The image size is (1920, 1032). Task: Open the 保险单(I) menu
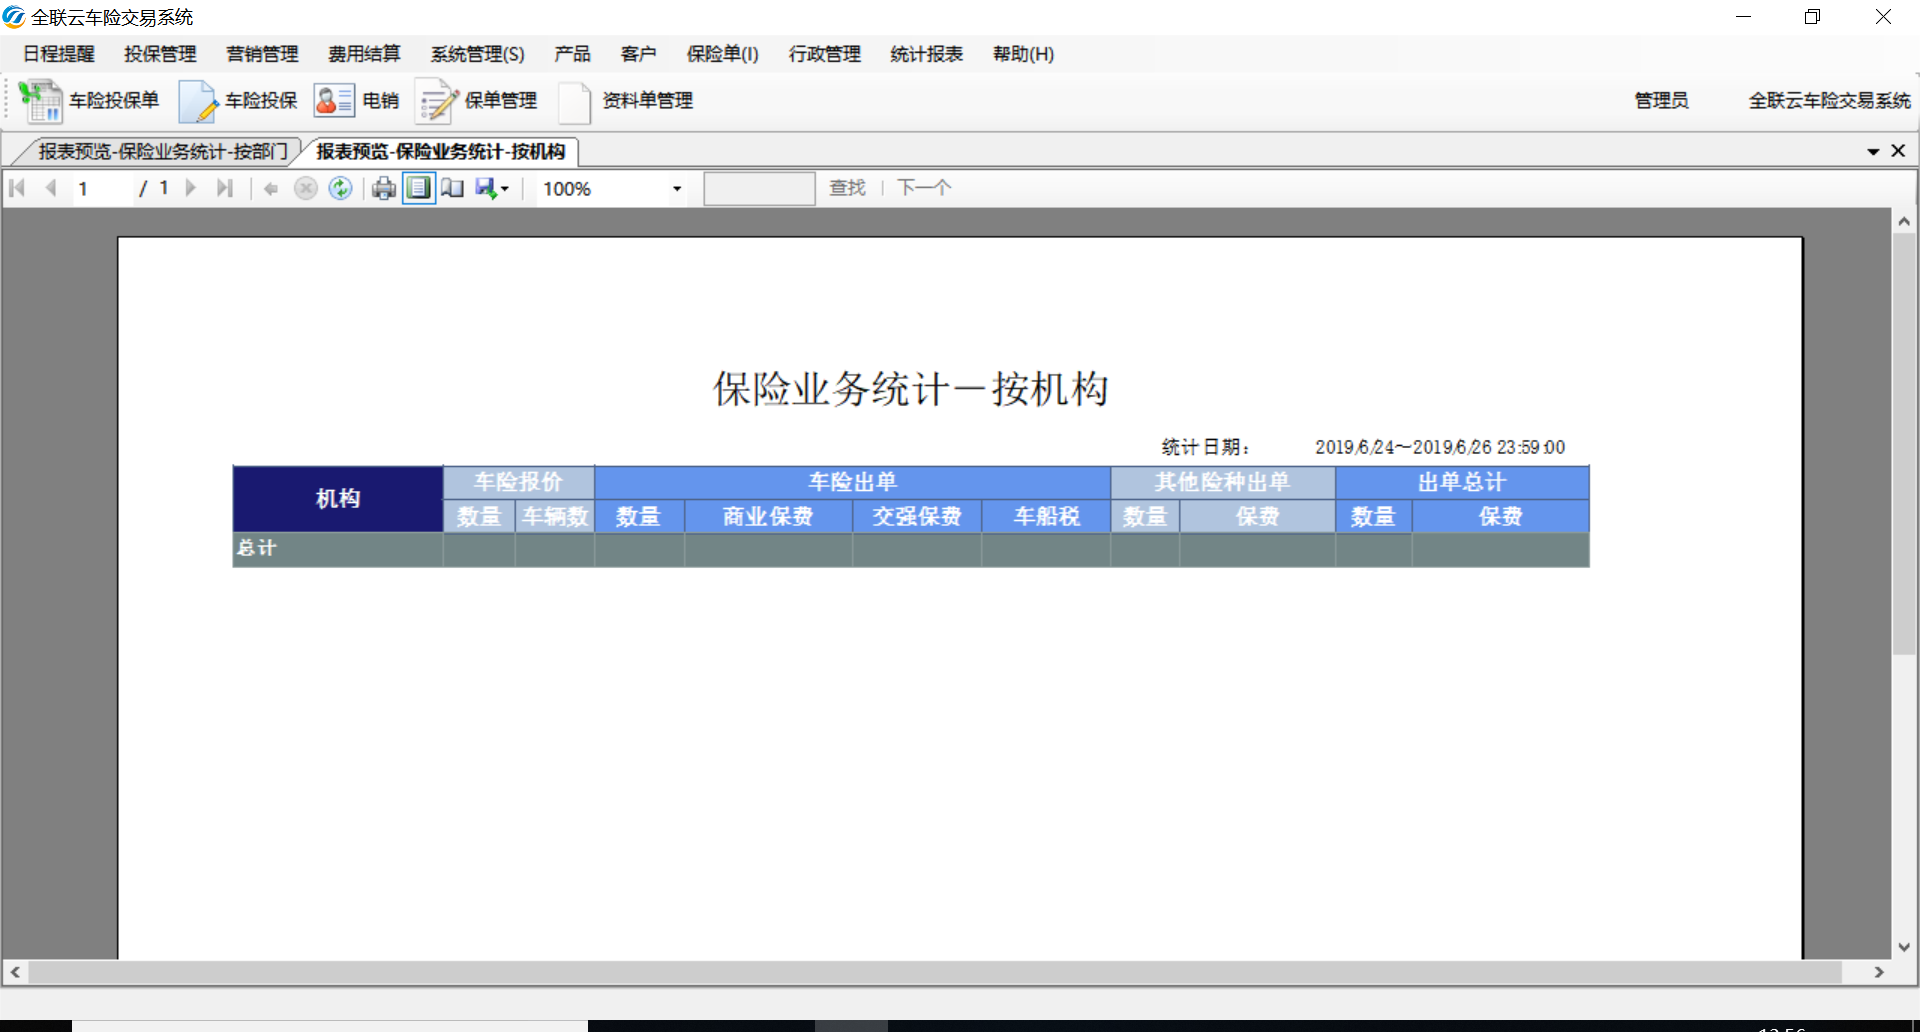(x=722, y=54)
